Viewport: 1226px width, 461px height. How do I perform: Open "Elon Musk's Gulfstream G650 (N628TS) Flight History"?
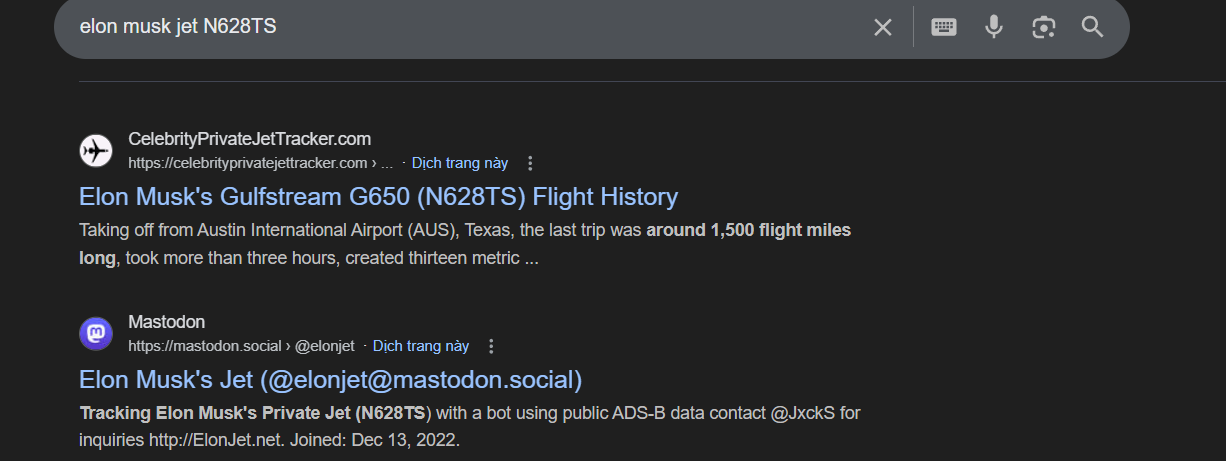(x=378, y=196)
